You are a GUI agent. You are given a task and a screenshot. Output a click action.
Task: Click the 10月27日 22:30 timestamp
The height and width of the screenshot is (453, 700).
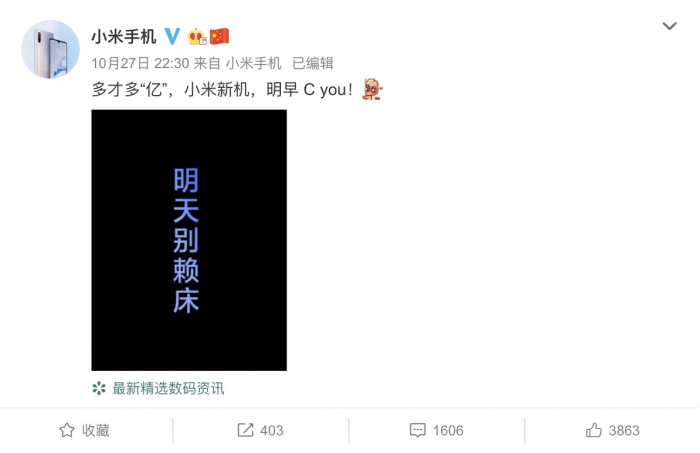[140, 63]
